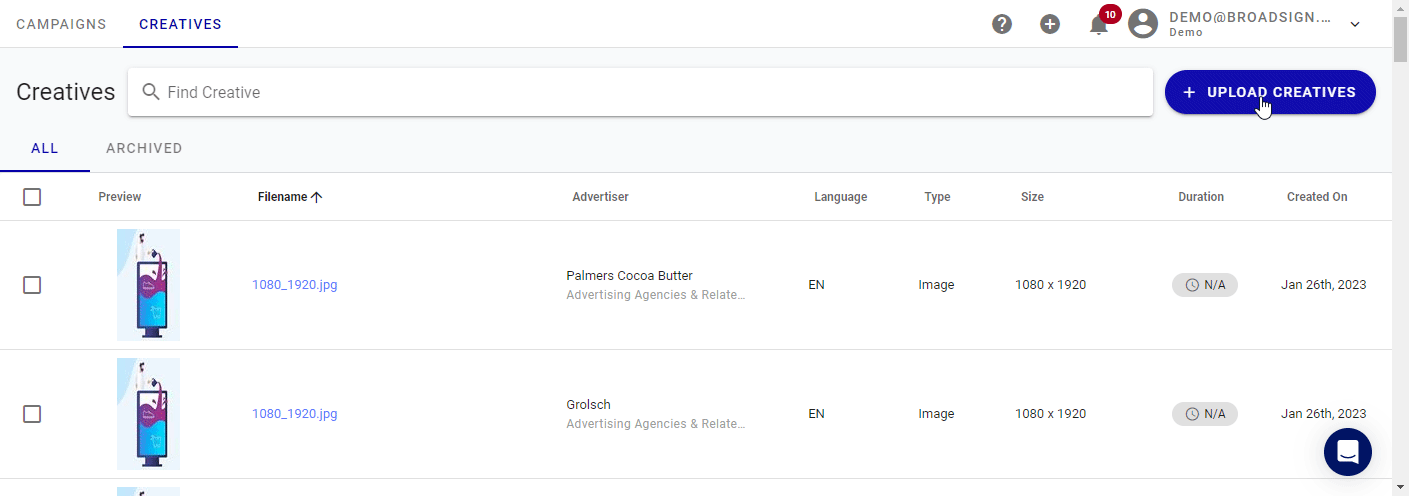Click the Filename sort arrow icon
Screen dimensions: 1409x496
[x=317, y=197]
